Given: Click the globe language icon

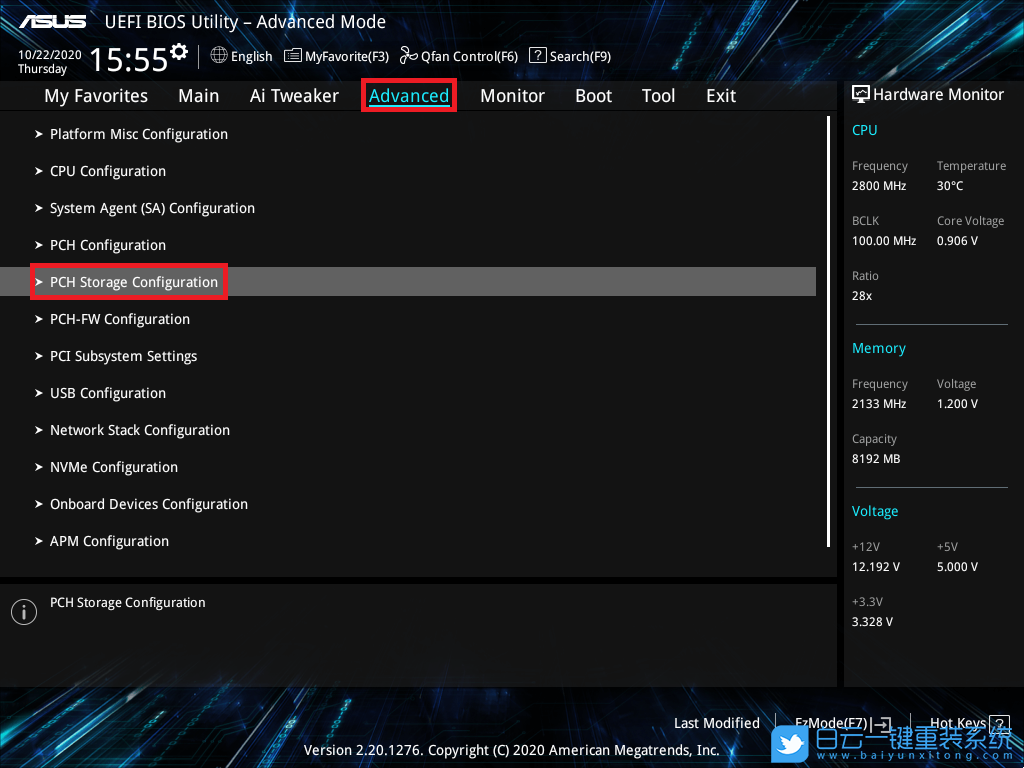Looking at the screenshot, I should pos(219,56).
